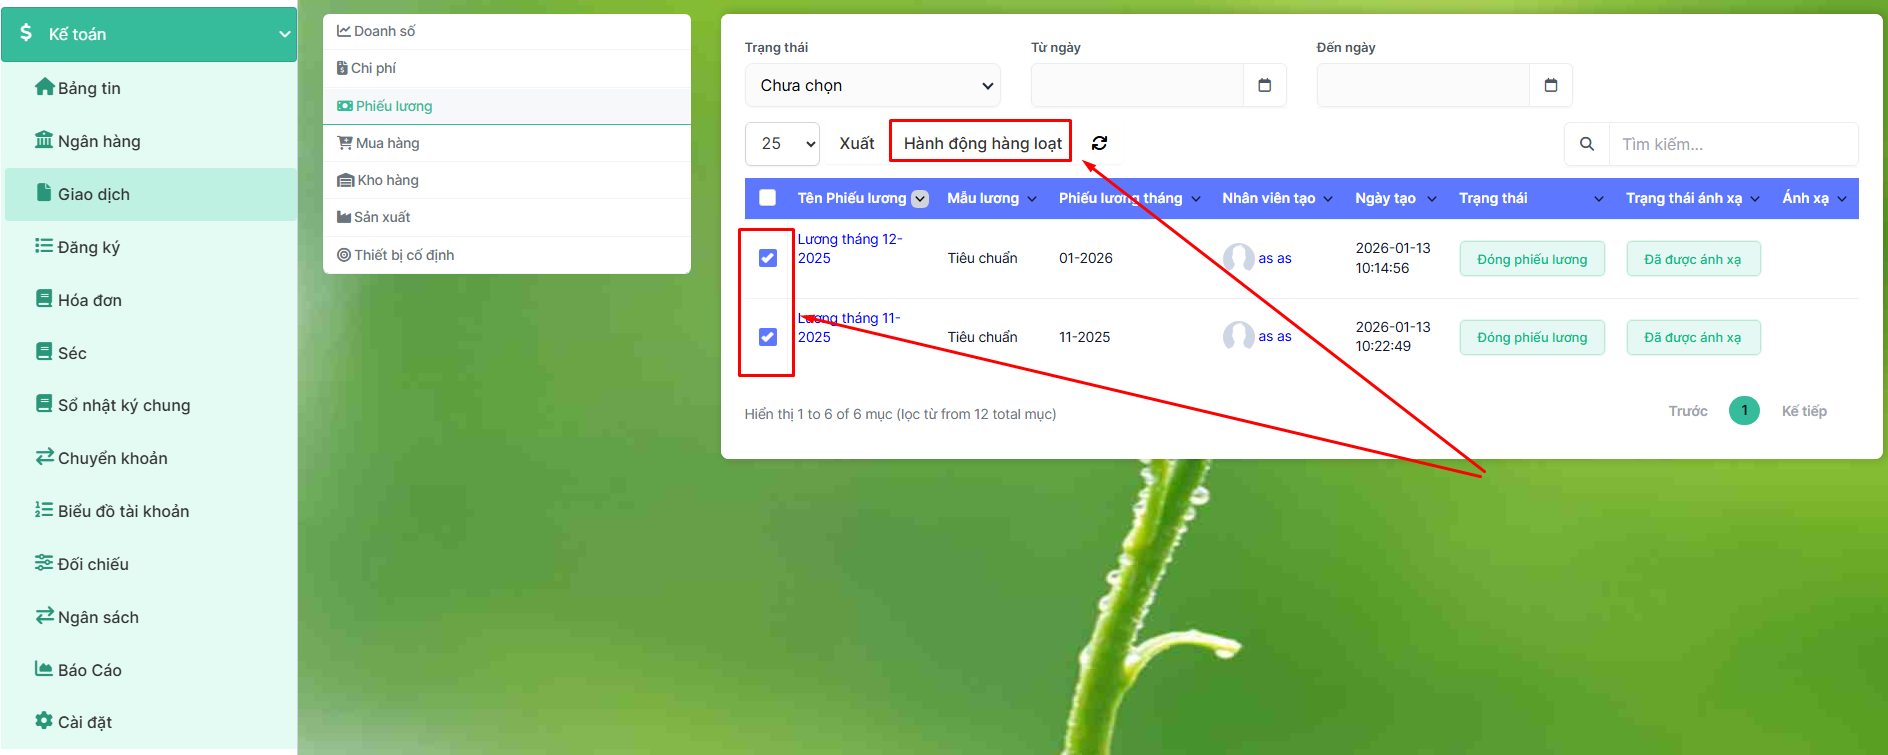Click the Hành động hàng loạt button
Screen dimensions: 1888x755
981,143
